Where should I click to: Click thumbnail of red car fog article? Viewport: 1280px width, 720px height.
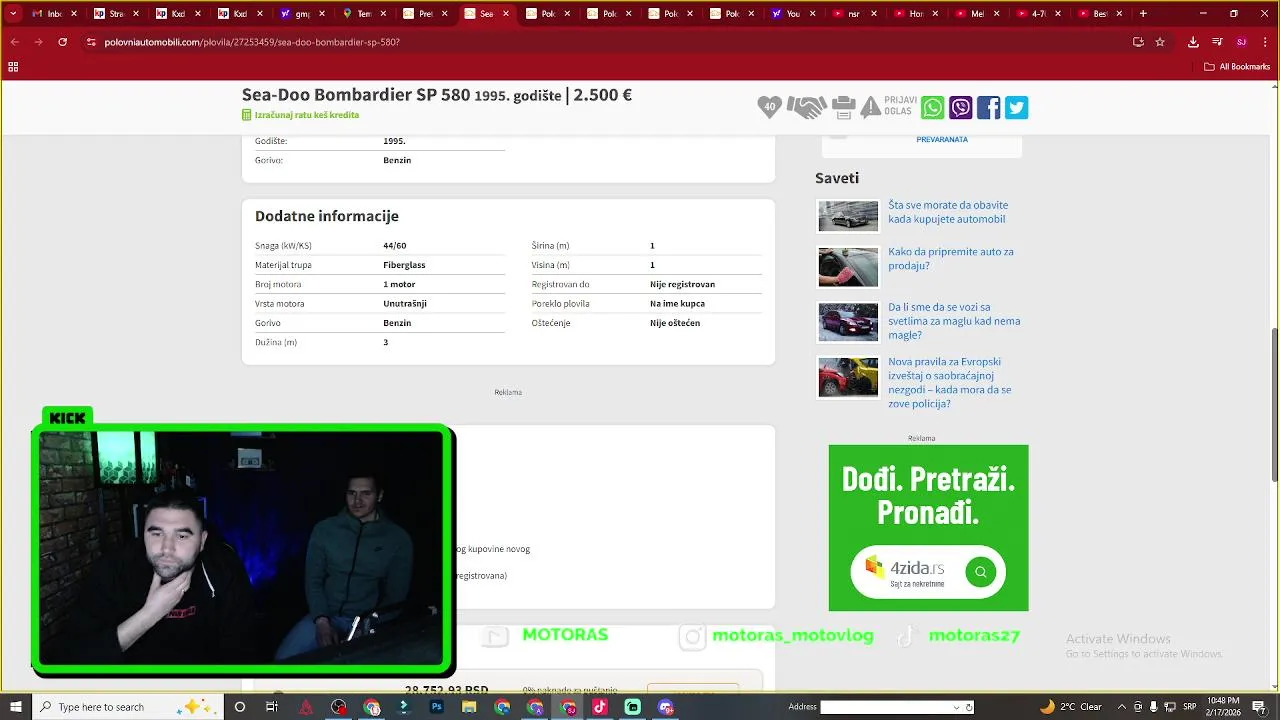point(848,322)
